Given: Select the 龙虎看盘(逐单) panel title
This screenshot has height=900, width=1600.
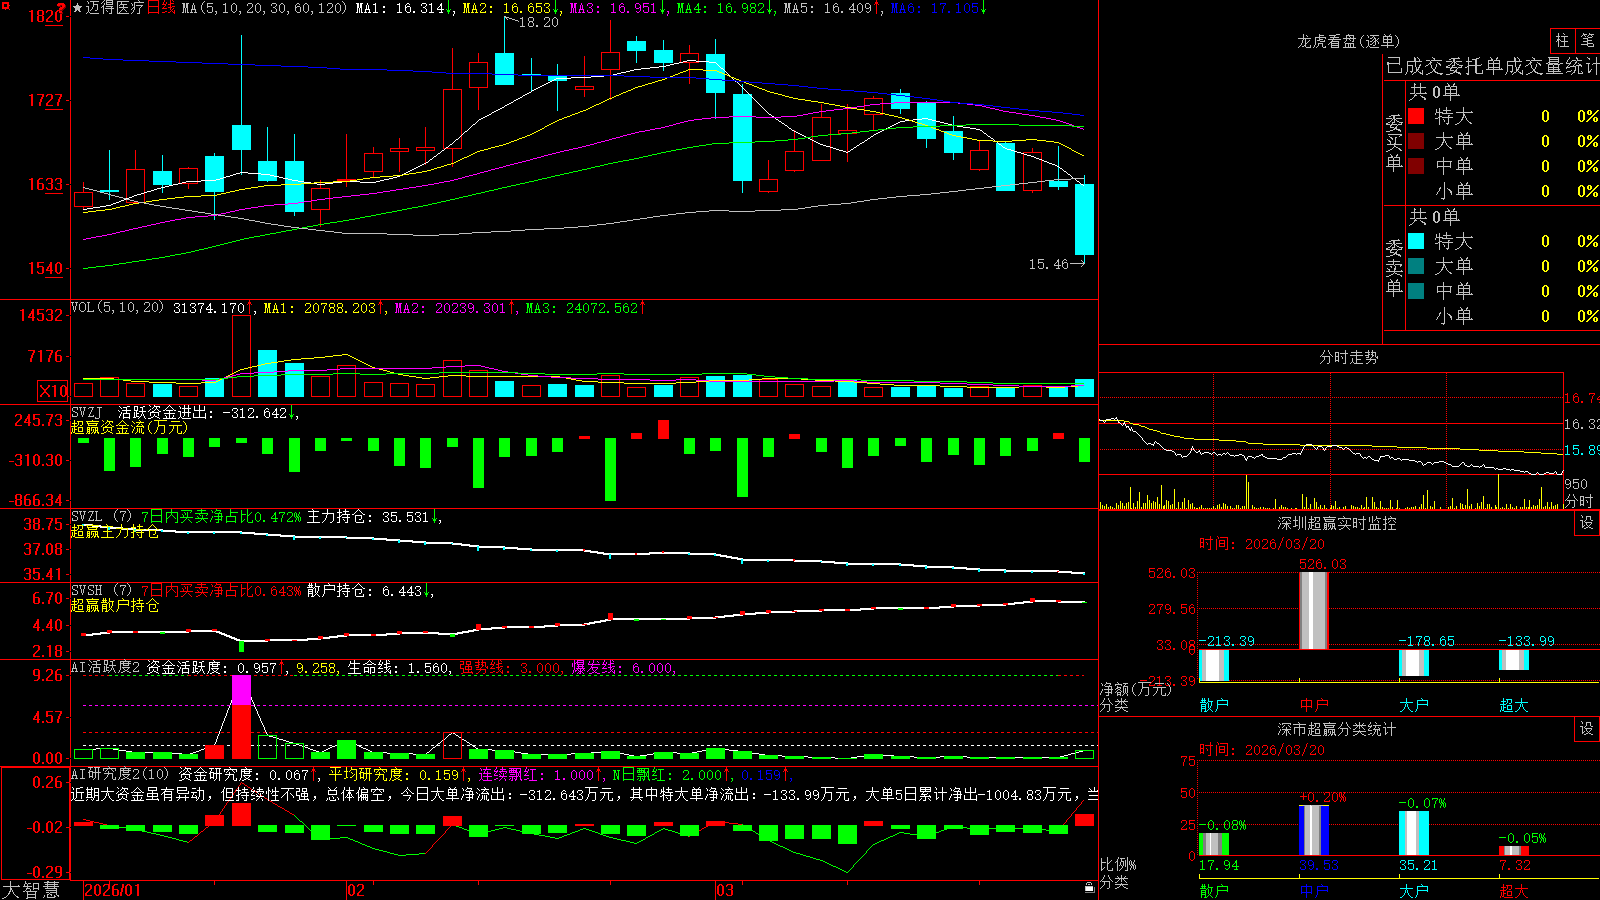Looking at the screenshot, I should click(1348, 41).
